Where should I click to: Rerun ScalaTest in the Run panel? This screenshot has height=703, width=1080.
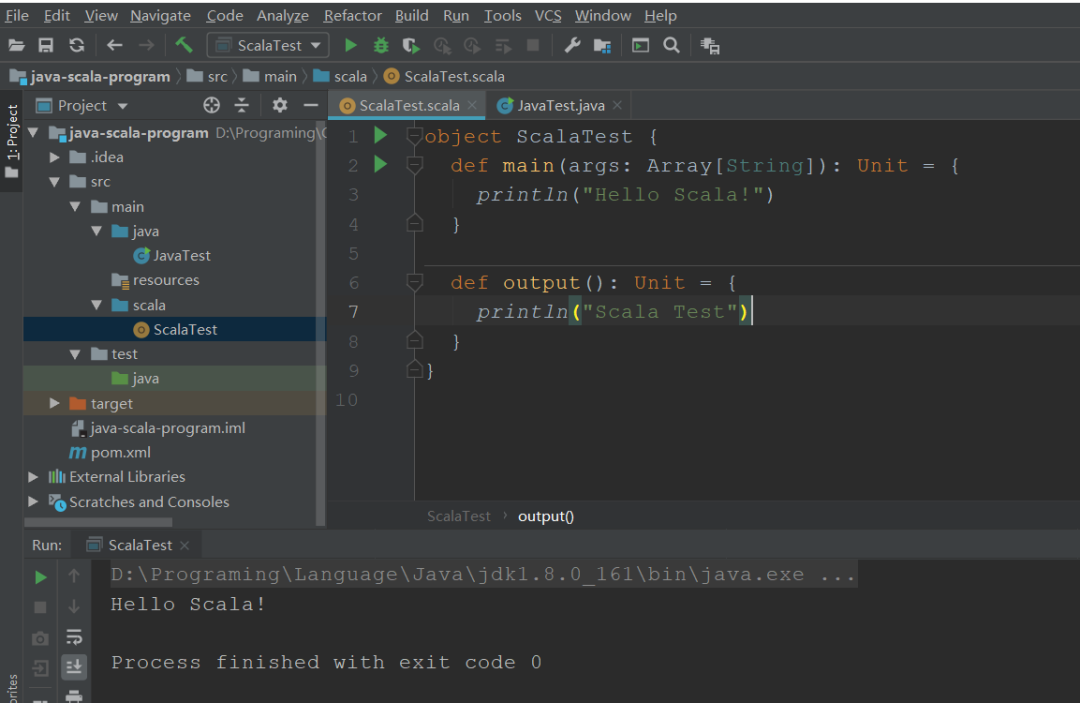coord(41,577)
